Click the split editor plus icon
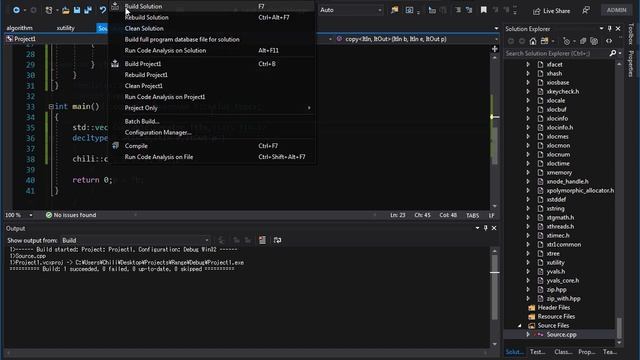 click(494, 49)
